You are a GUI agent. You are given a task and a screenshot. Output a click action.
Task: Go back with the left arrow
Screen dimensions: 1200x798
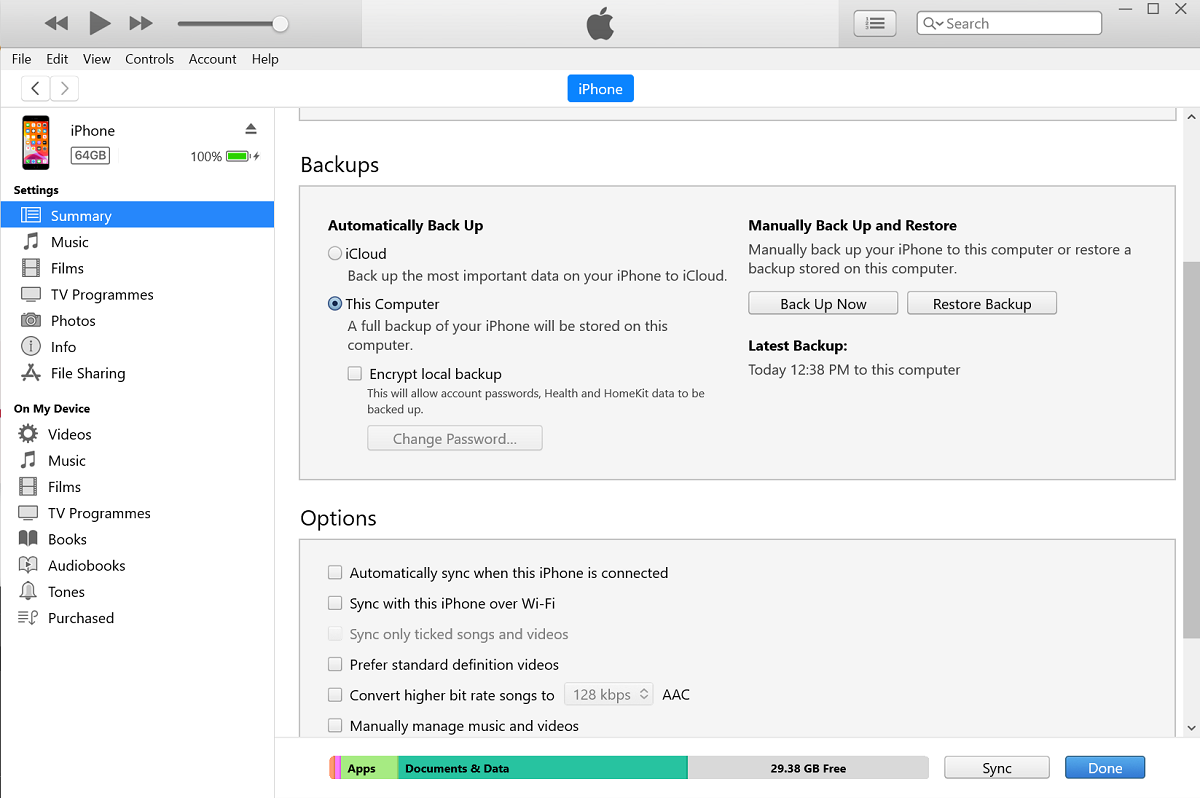click(36, 89)
